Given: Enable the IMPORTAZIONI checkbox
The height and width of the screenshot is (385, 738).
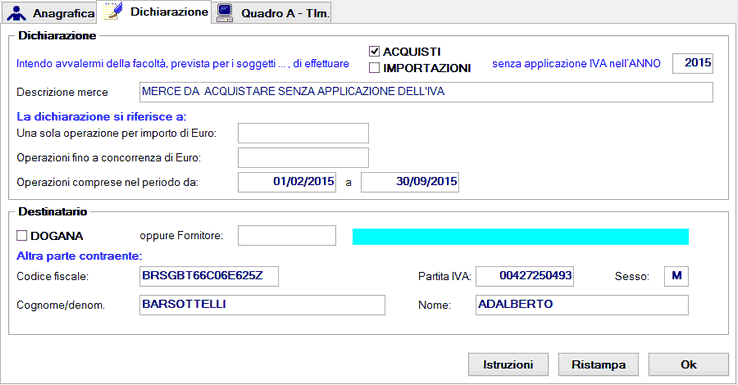Looking at the screenshot, I should [374, 68].
